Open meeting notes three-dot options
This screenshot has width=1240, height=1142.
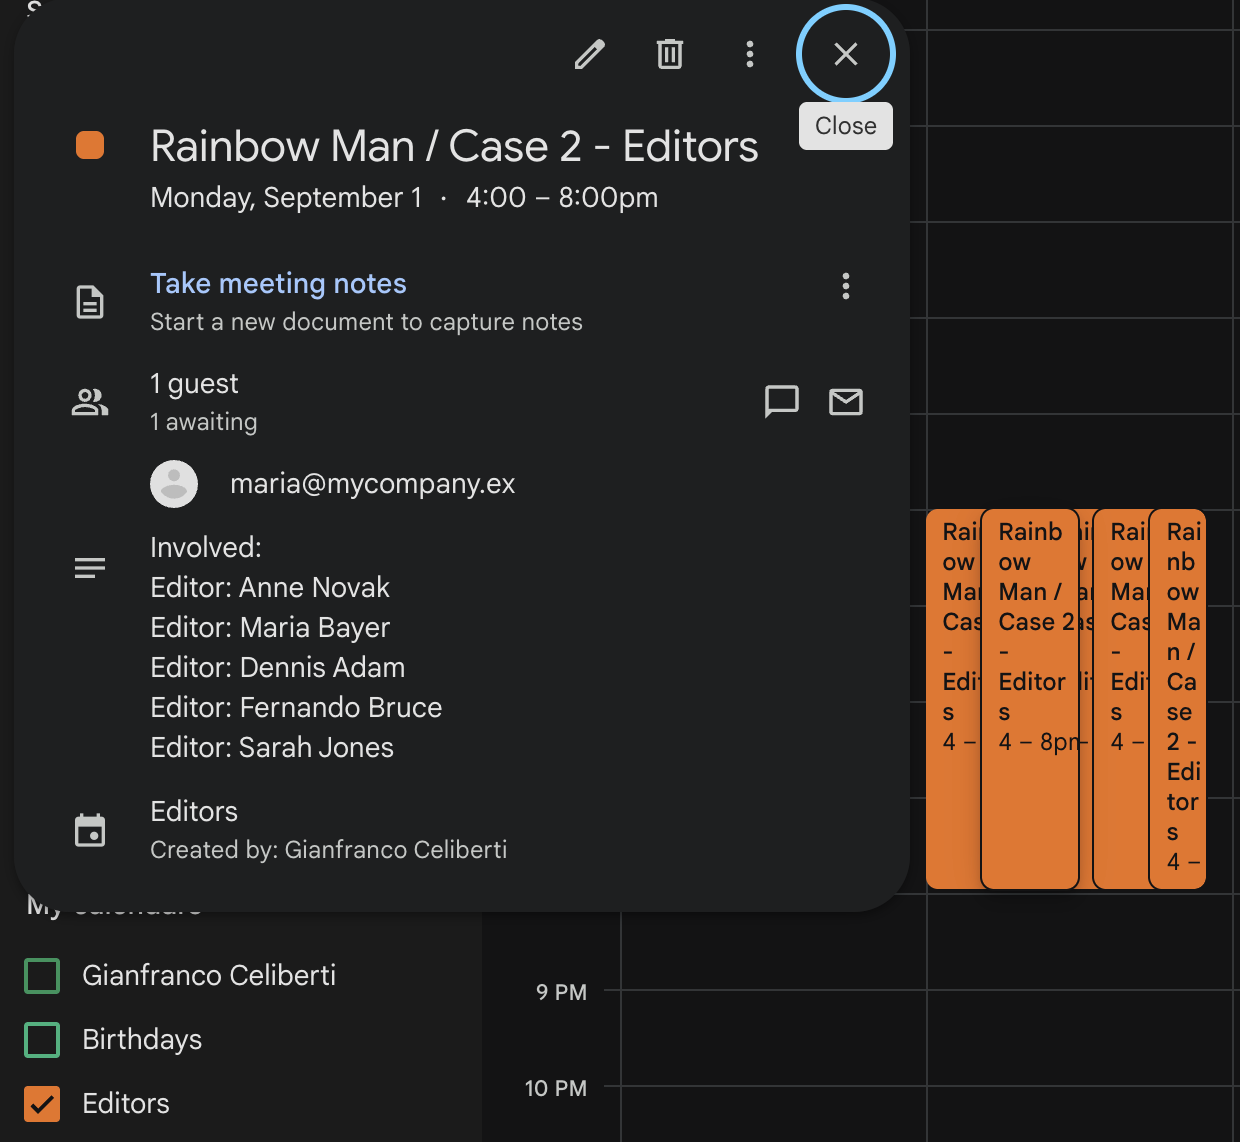click(846, 287)
